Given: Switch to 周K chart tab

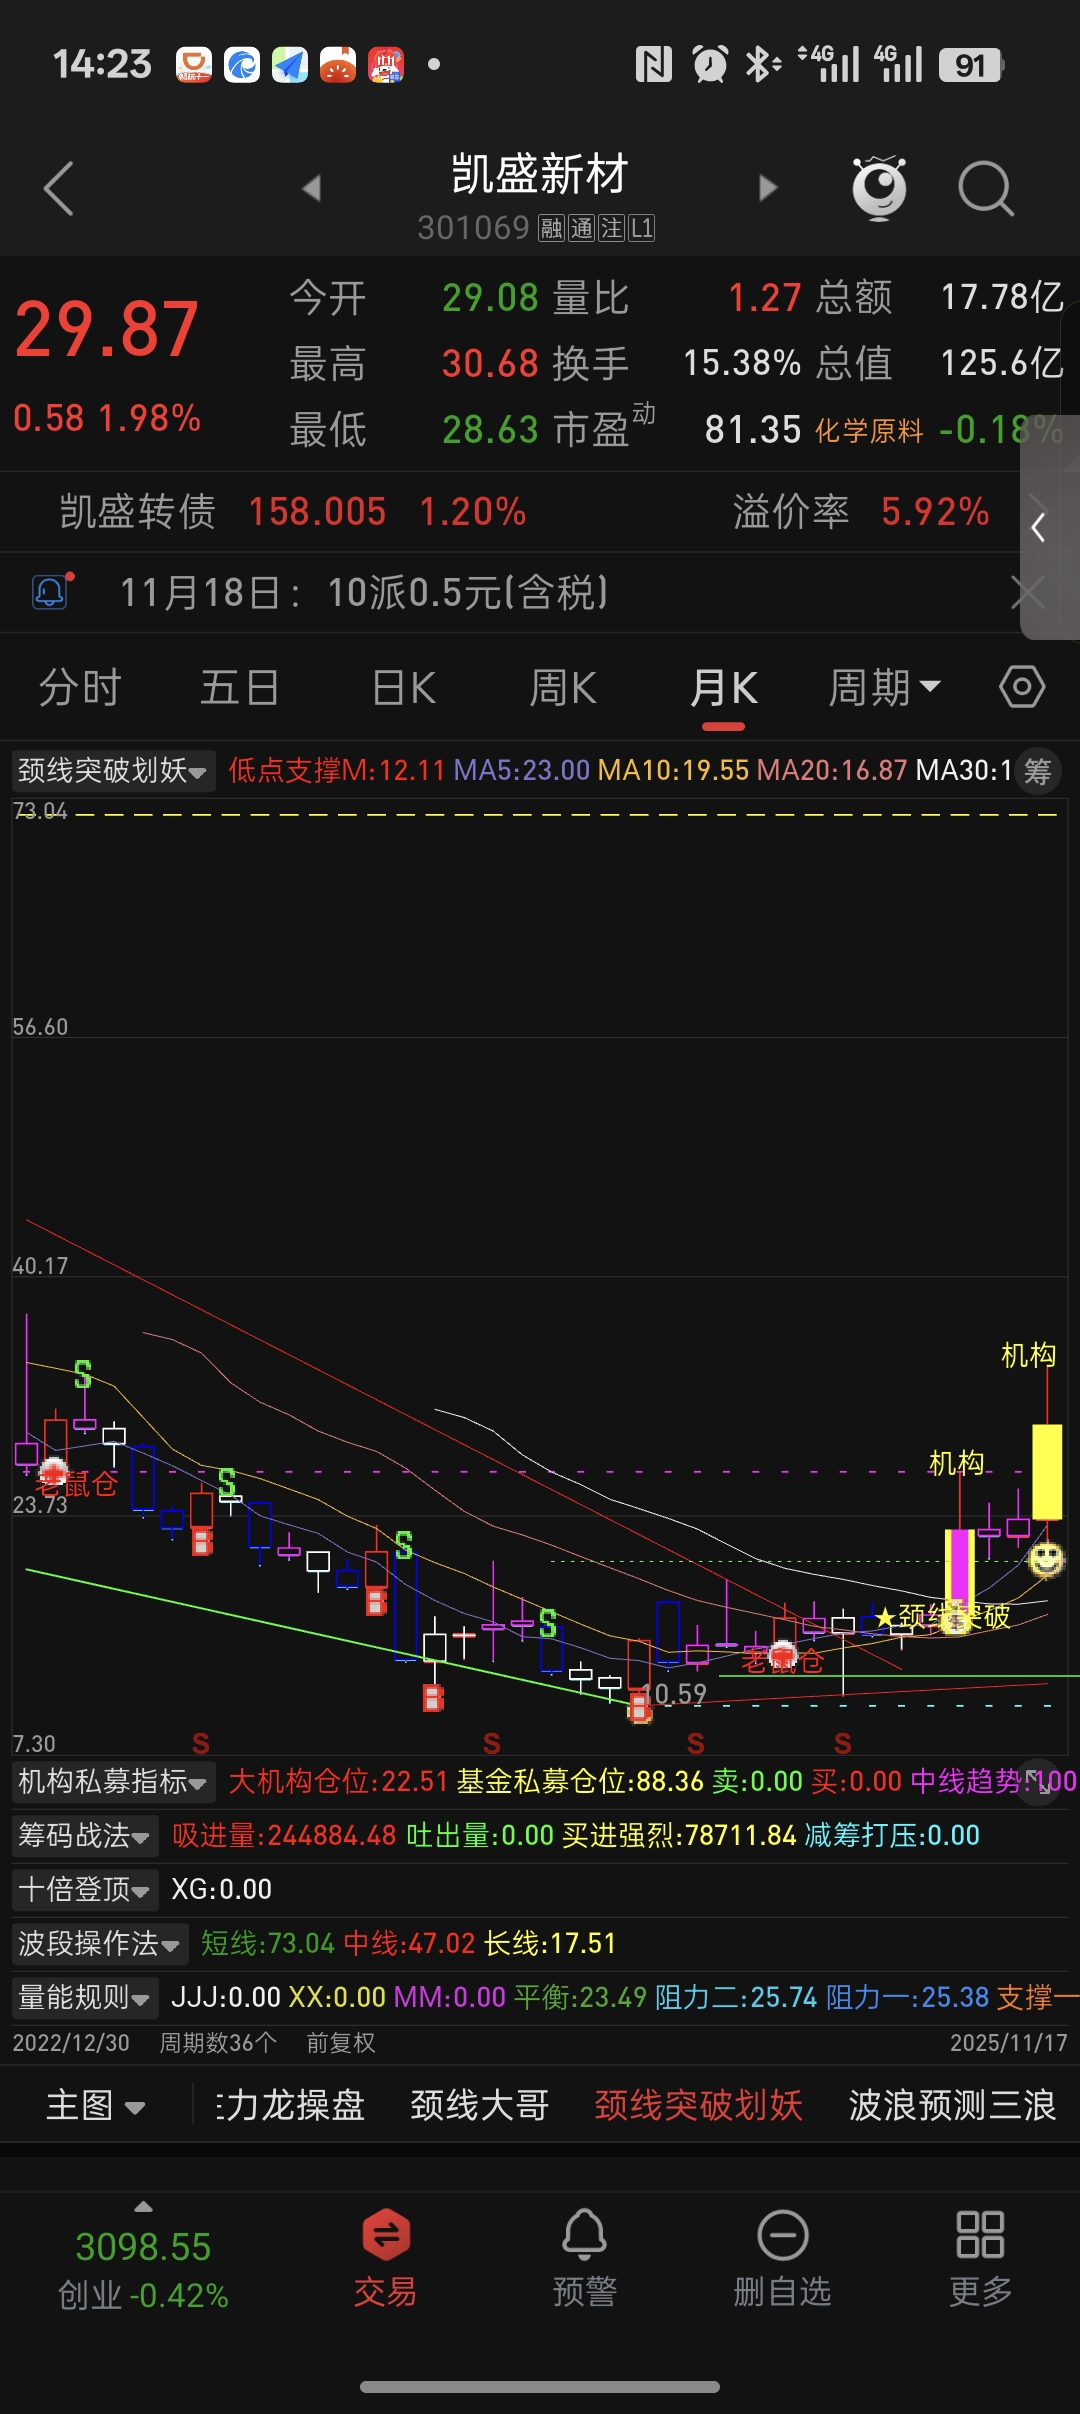Looking at the screenshot, I should pyautogui.click(x=563, y=688).
